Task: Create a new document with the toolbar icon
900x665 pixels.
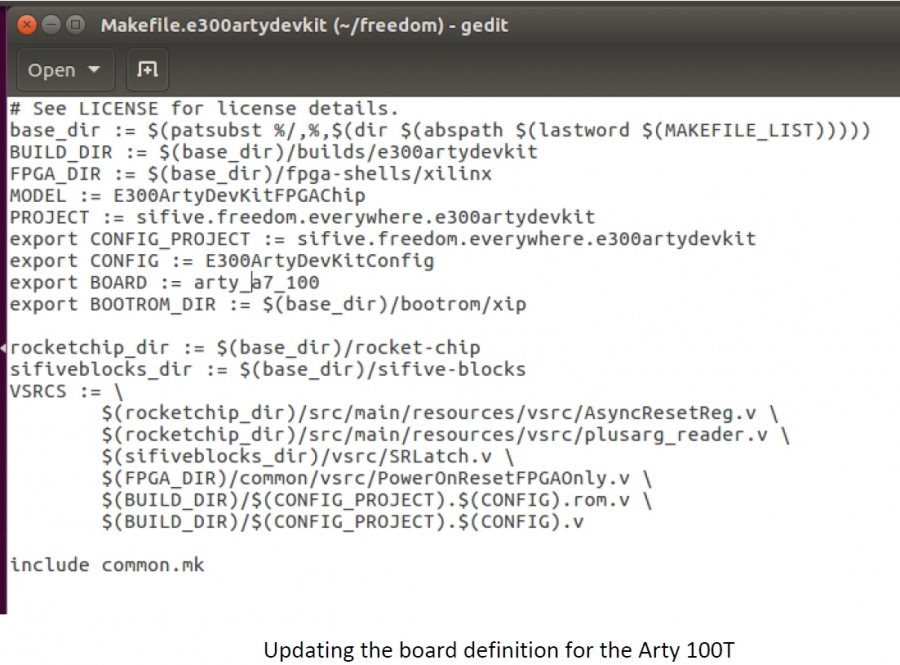Action: (x=147, y=69)
